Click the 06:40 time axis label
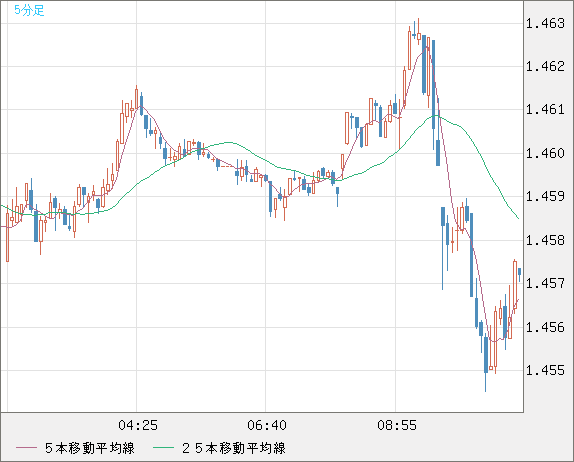This screenshot has height=462, width=574. pos(267,425)
